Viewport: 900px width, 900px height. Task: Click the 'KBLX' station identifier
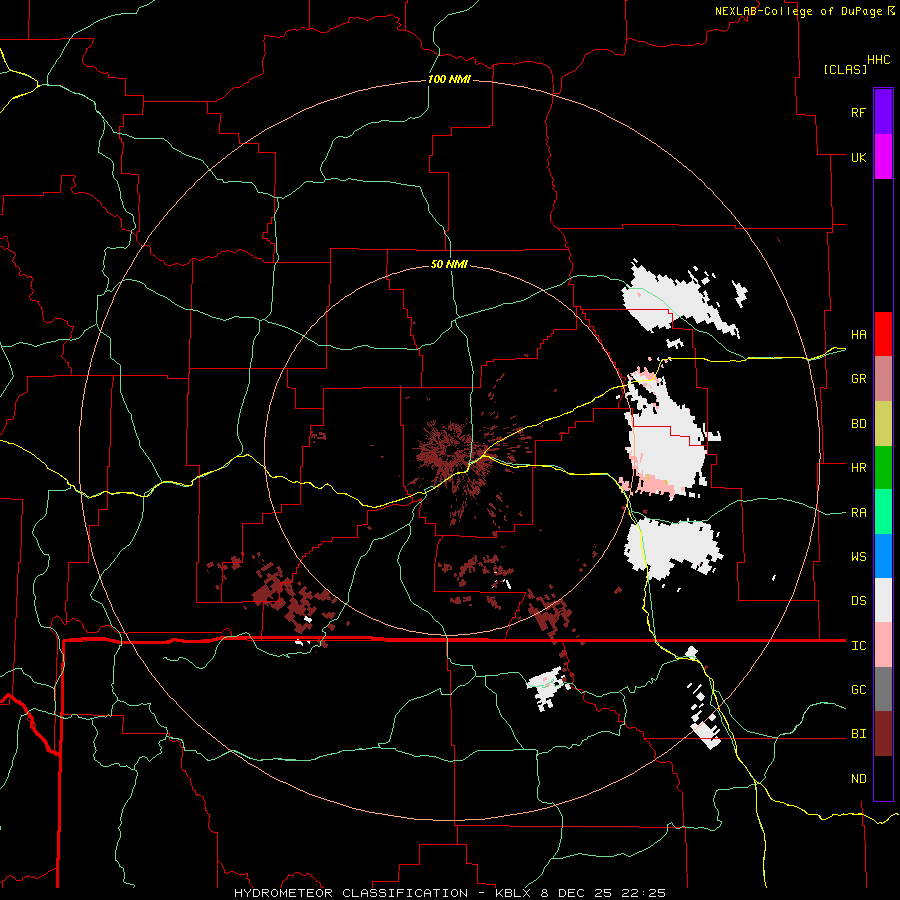tap(513, 893)
